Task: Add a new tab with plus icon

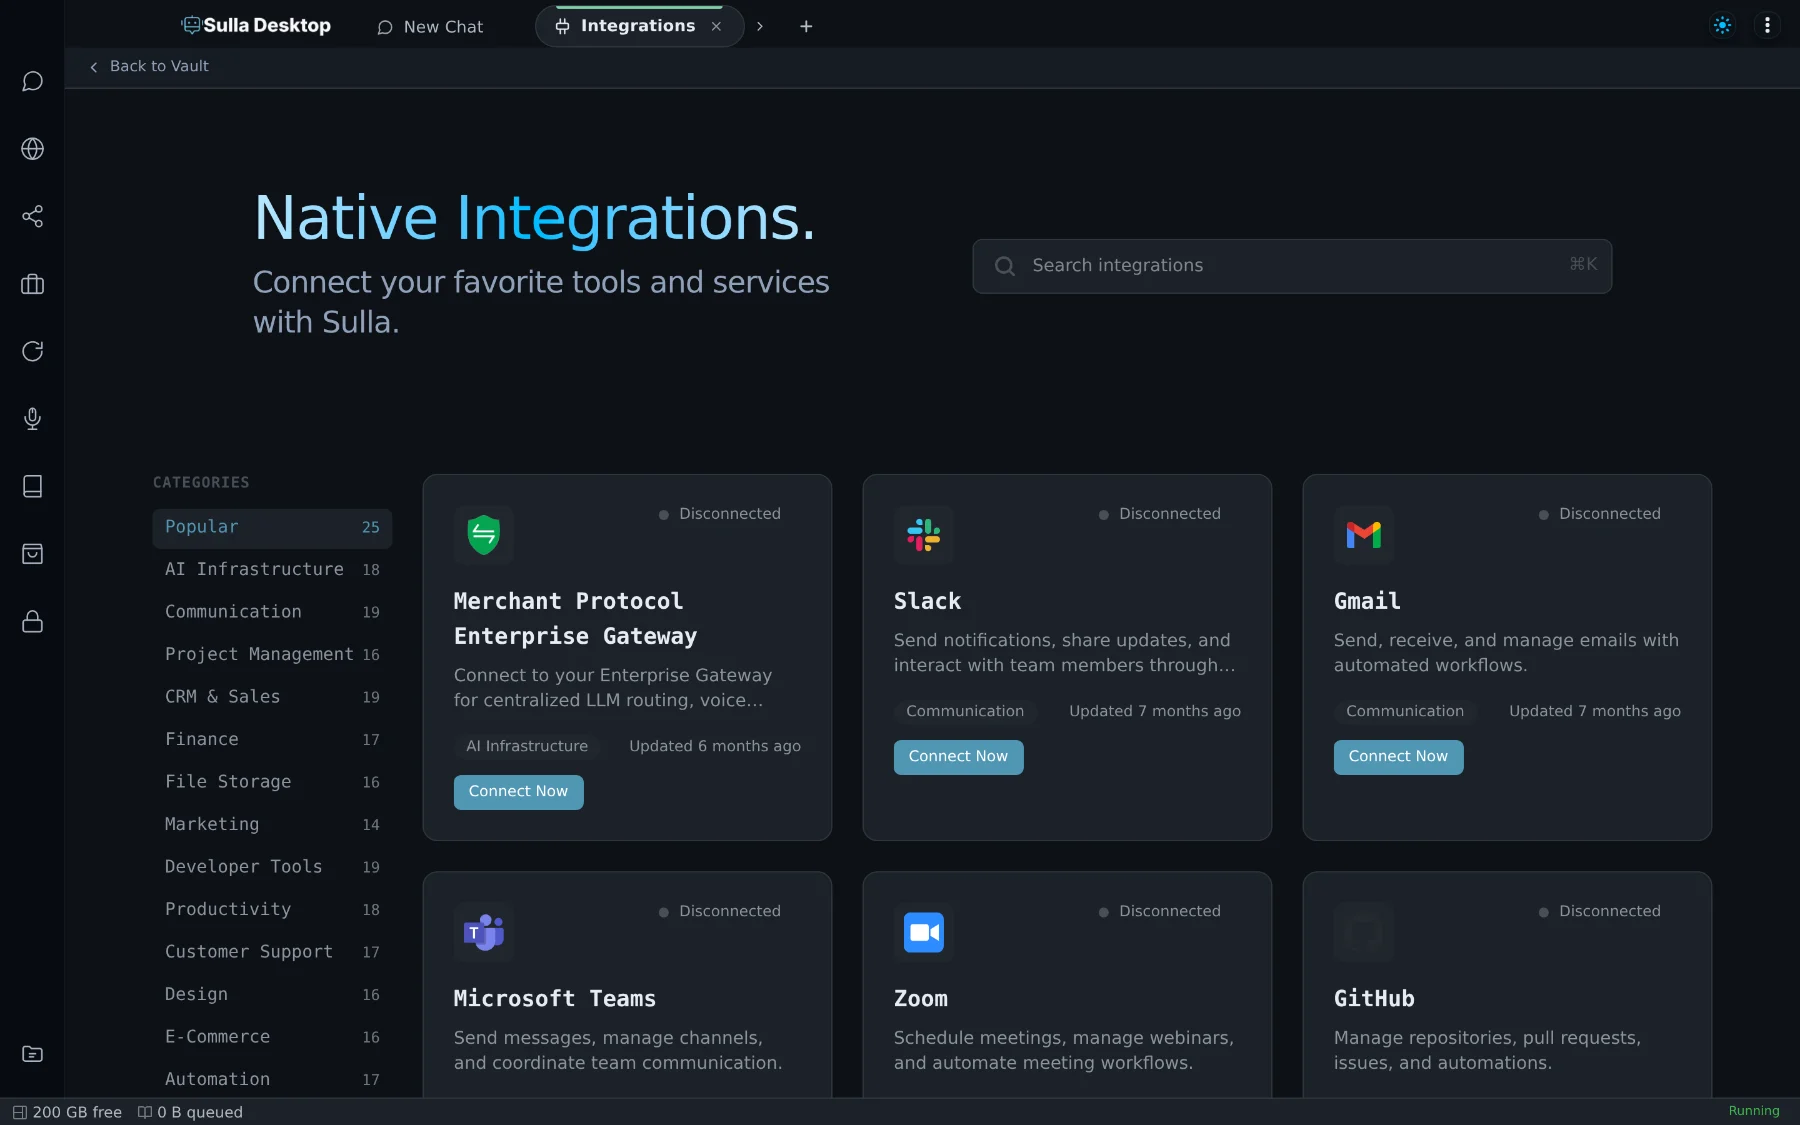Action: 806,27
